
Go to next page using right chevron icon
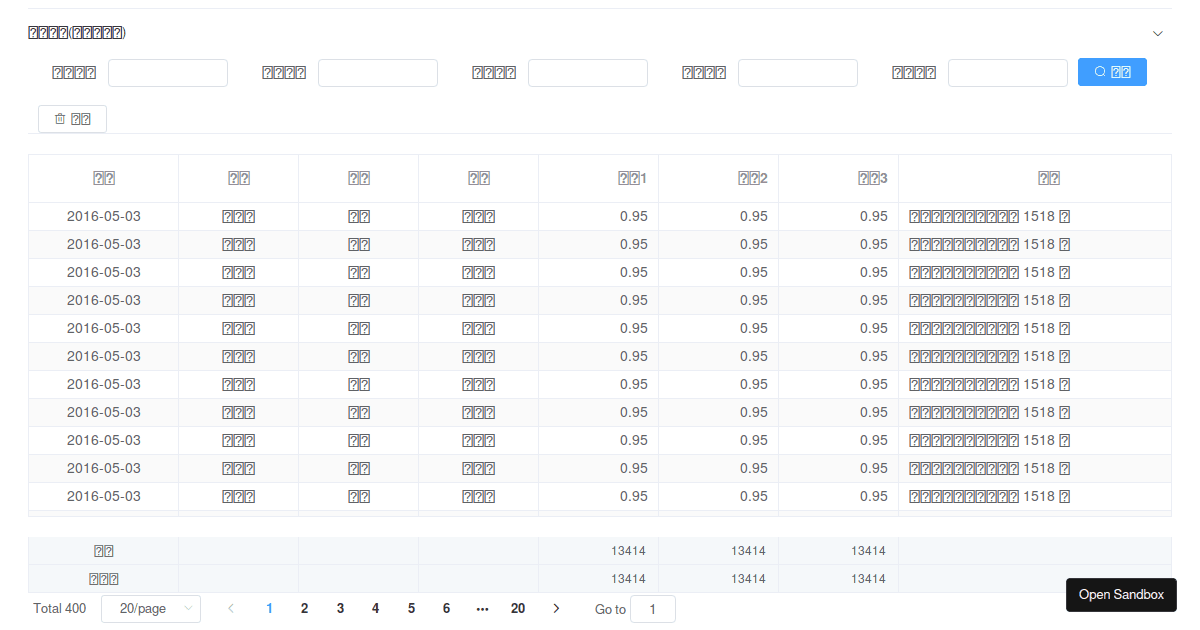click(x=556, y=608)
